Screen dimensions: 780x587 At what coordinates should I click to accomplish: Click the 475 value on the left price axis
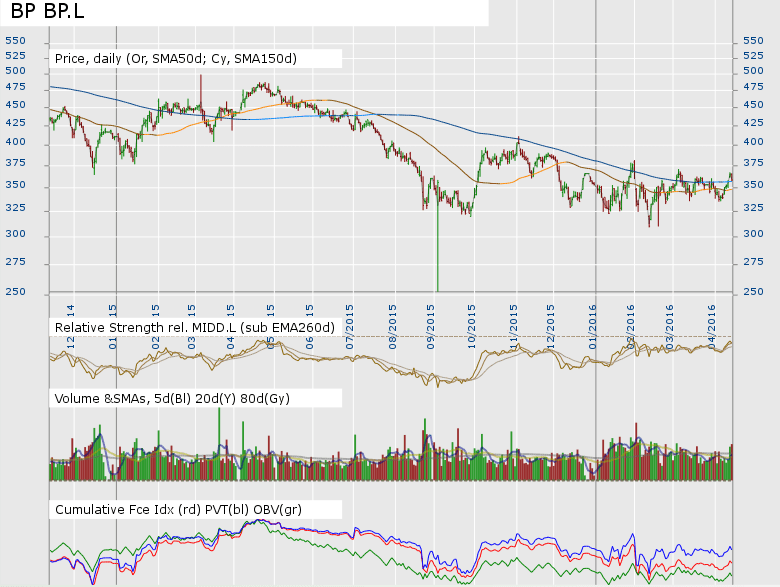click(15, 87)
